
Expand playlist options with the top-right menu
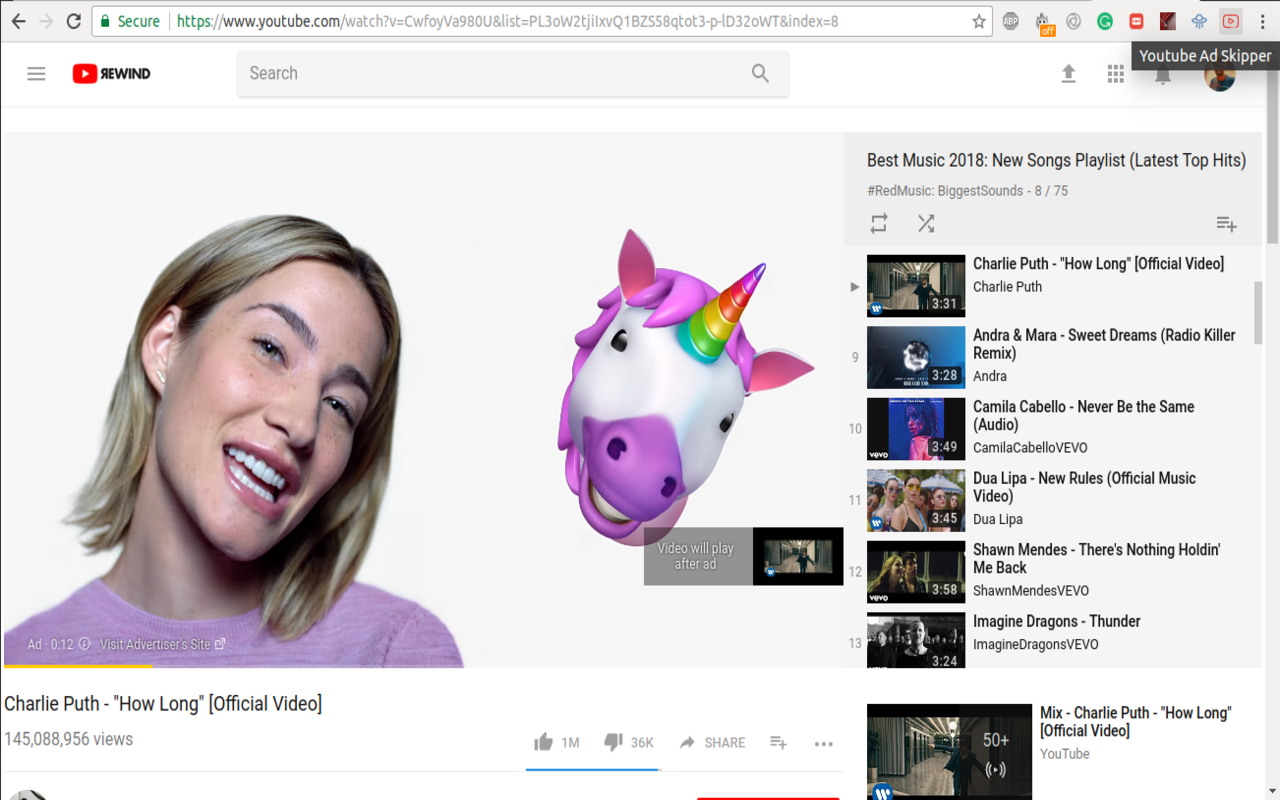click(1226, 223)
